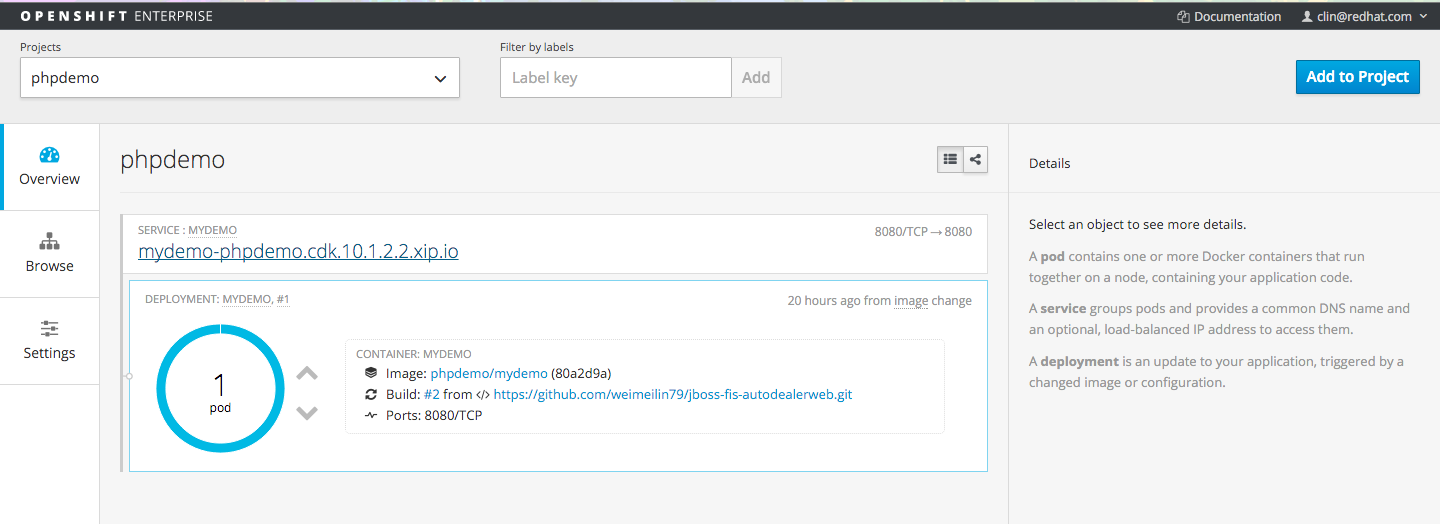Click the user avatar icon
The height and width of the screenshot is (524, 1440).
pos(1306,16)
